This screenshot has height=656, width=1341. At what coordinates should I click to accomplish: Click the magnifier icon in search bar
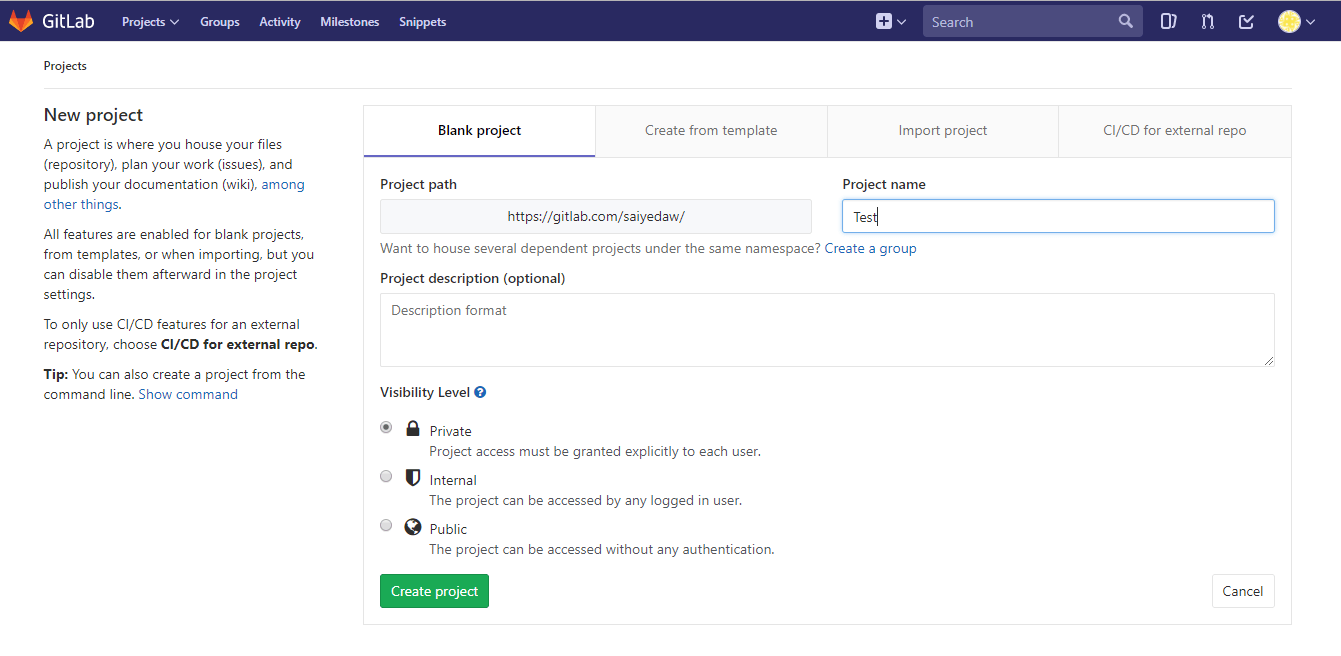(x=1126, y=20)
